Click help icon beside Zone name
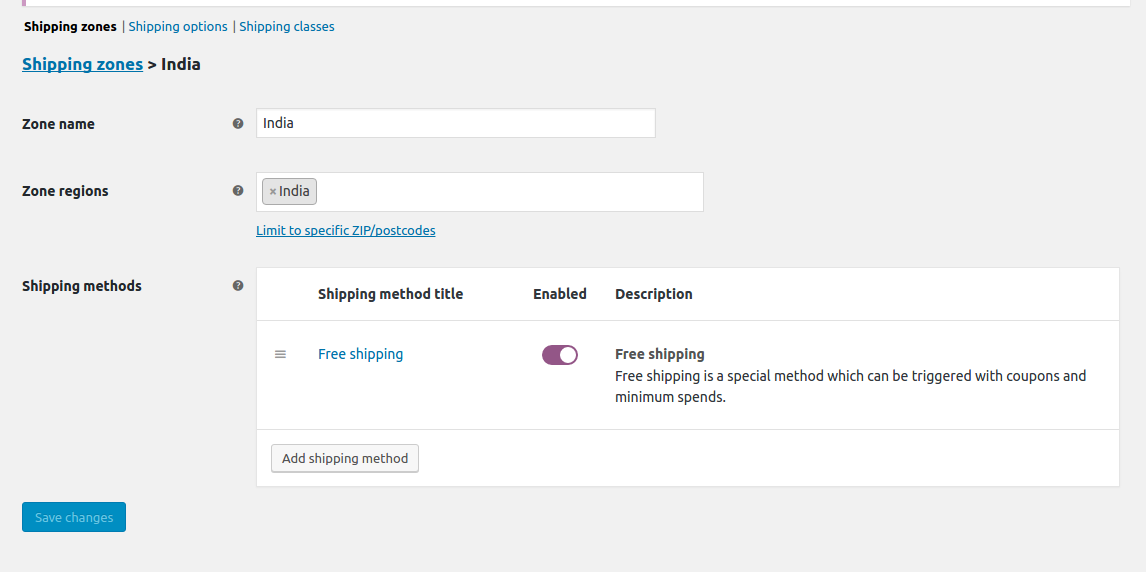1146x572 pixels. click(238, 123)
